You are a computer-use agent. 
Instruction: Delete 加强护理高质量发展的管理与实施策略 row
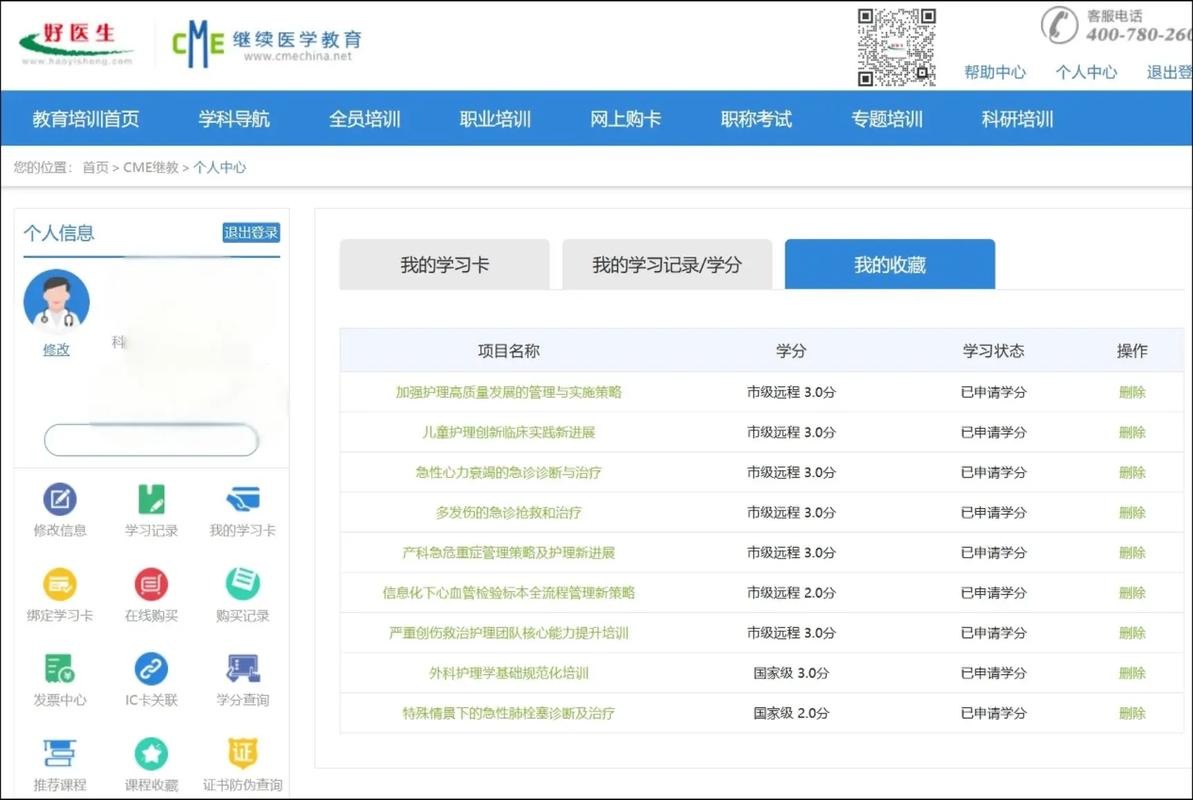1132,392
